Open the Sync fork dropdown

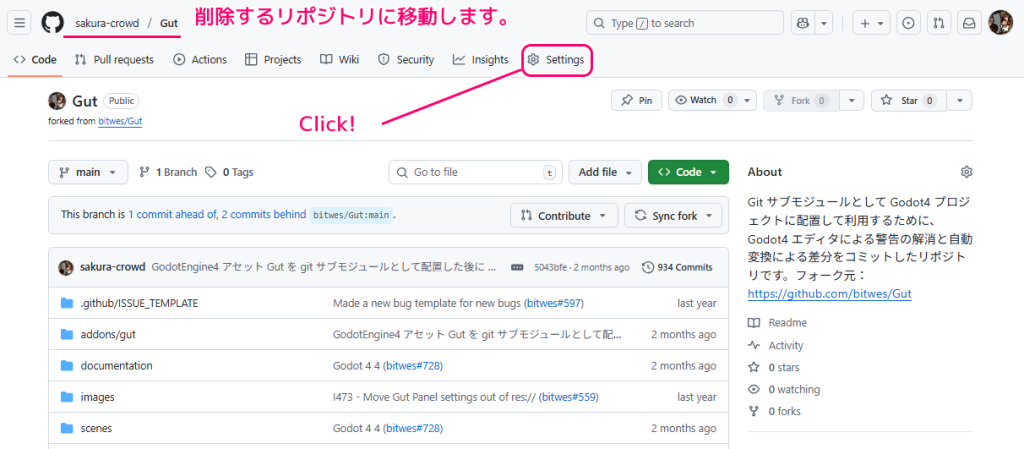pyautogui.click(x=673, y=215)
